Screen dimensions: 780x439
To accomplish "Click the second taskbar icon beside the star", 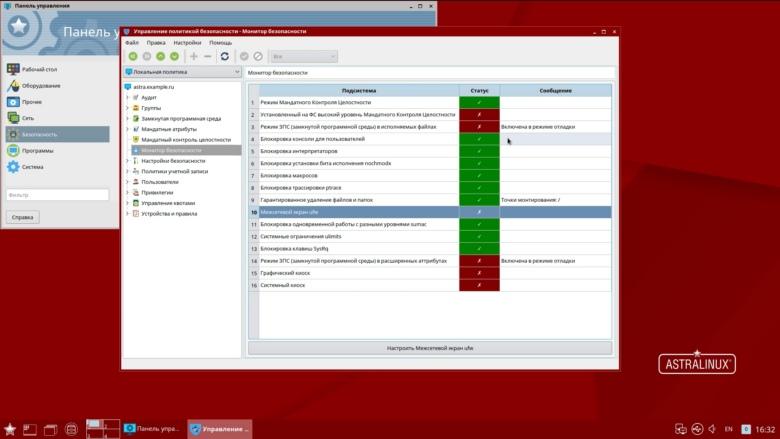I will pyautogui.click(x=30, y=429).
